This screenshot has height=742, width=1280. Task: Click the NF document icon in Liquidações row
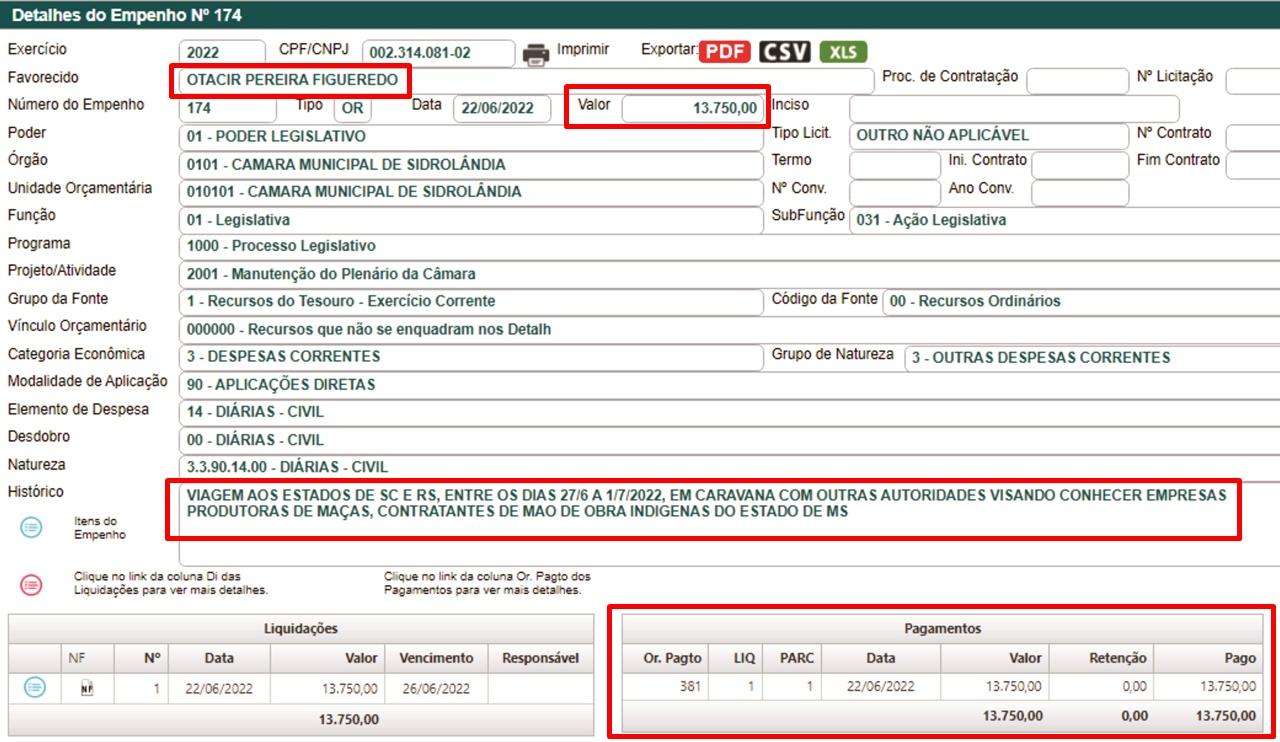87,688
